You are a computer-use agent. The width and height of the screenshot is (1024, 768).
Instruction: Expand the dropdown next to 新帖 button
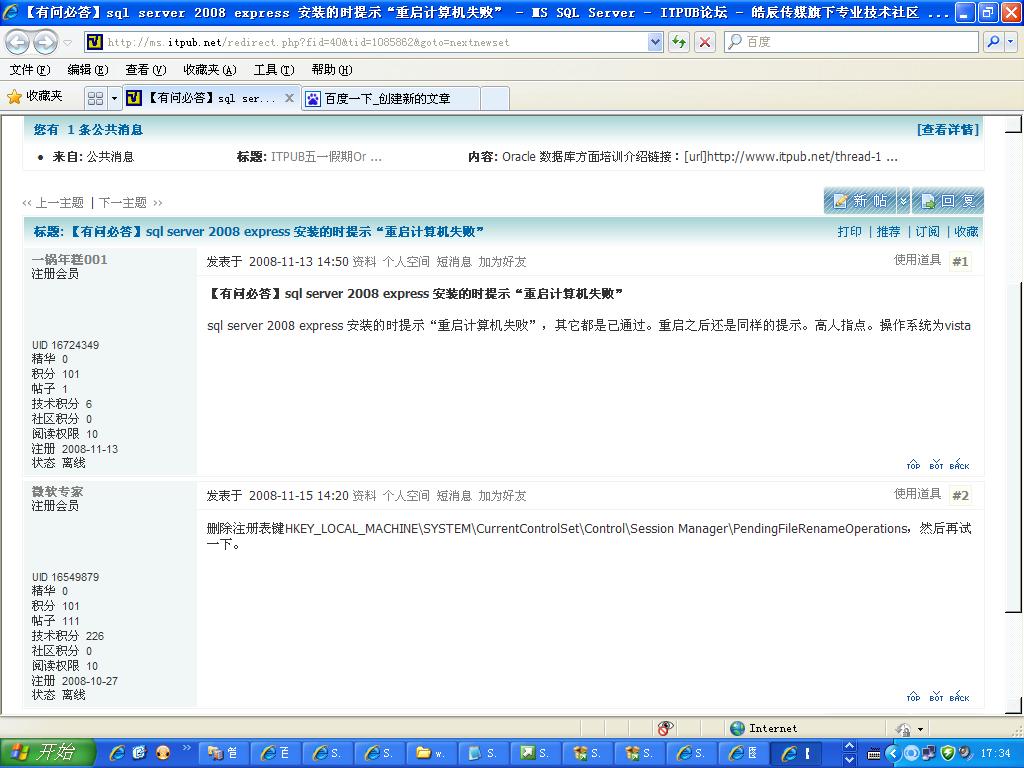click(903, 201)
